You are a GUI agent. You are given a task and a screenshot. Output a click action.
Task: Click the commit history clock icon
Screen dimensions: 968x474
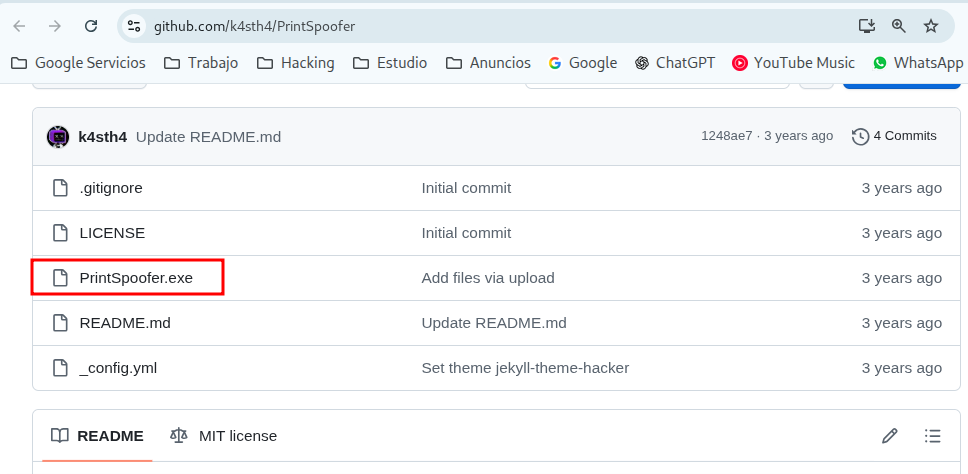pos(861,136)
